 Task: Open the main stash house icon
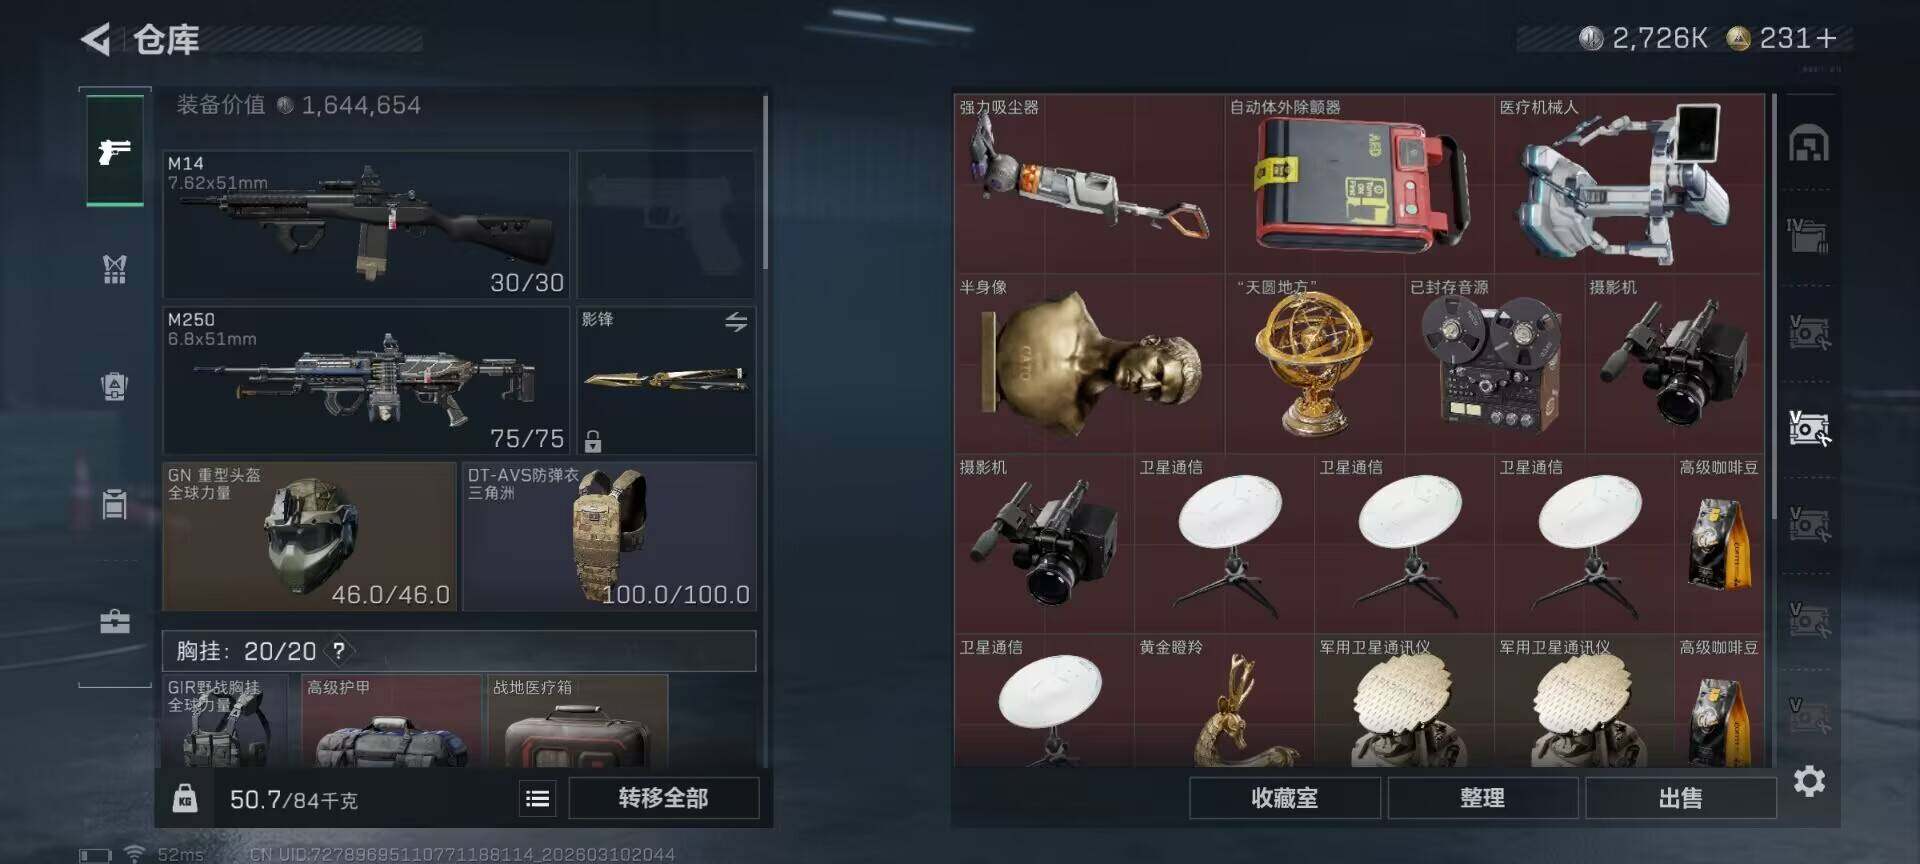click(1809, 144)
